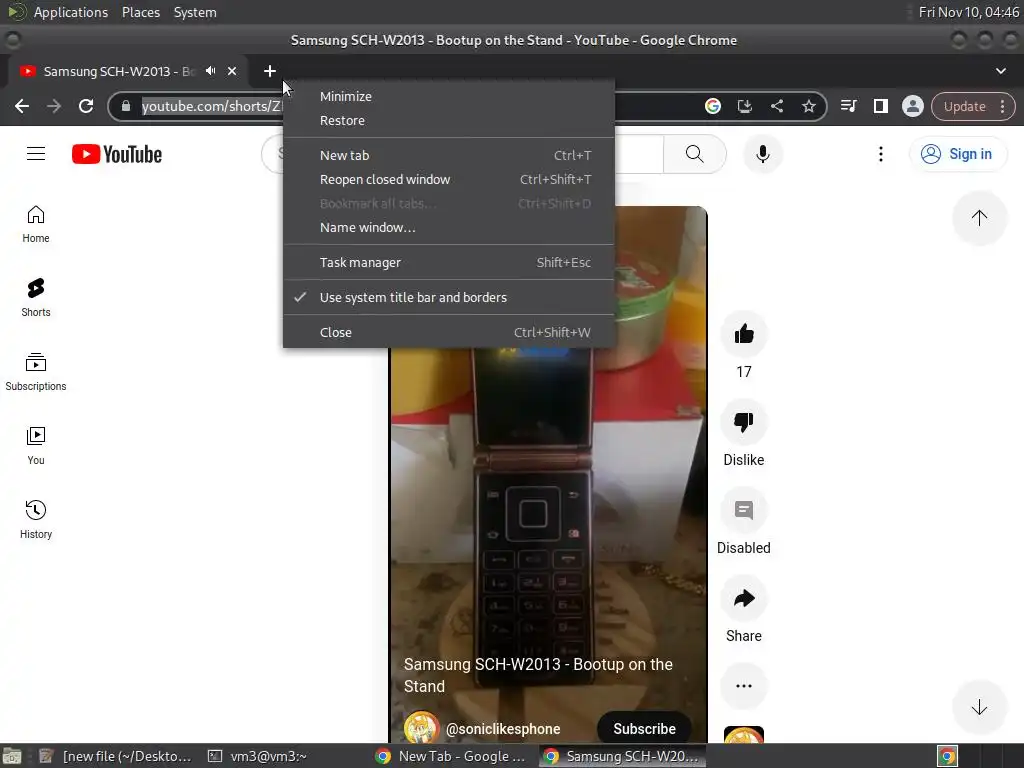This screenshot has height=768, width=1024.
Task: Click the Chrome tray icon in bottom panel
Action: click(x=947, y=756)
